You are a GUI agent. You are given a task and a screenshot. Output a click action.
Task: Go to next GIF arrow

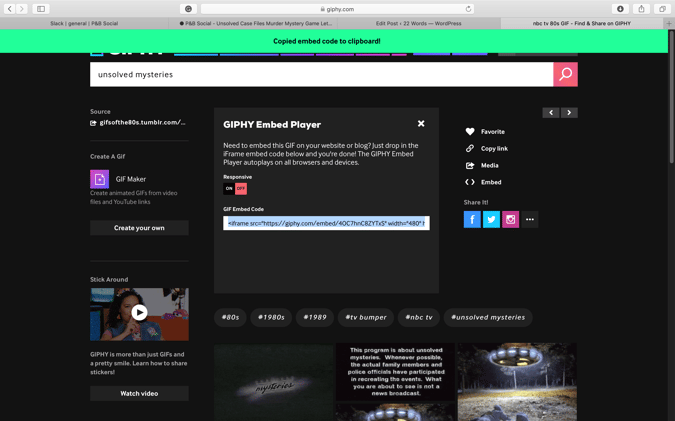[x=569, y=113]
